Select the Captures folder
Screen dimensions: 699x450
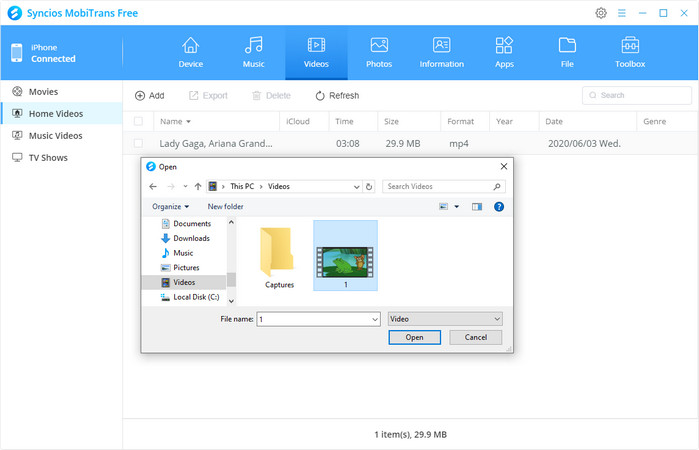pos(279,258)
